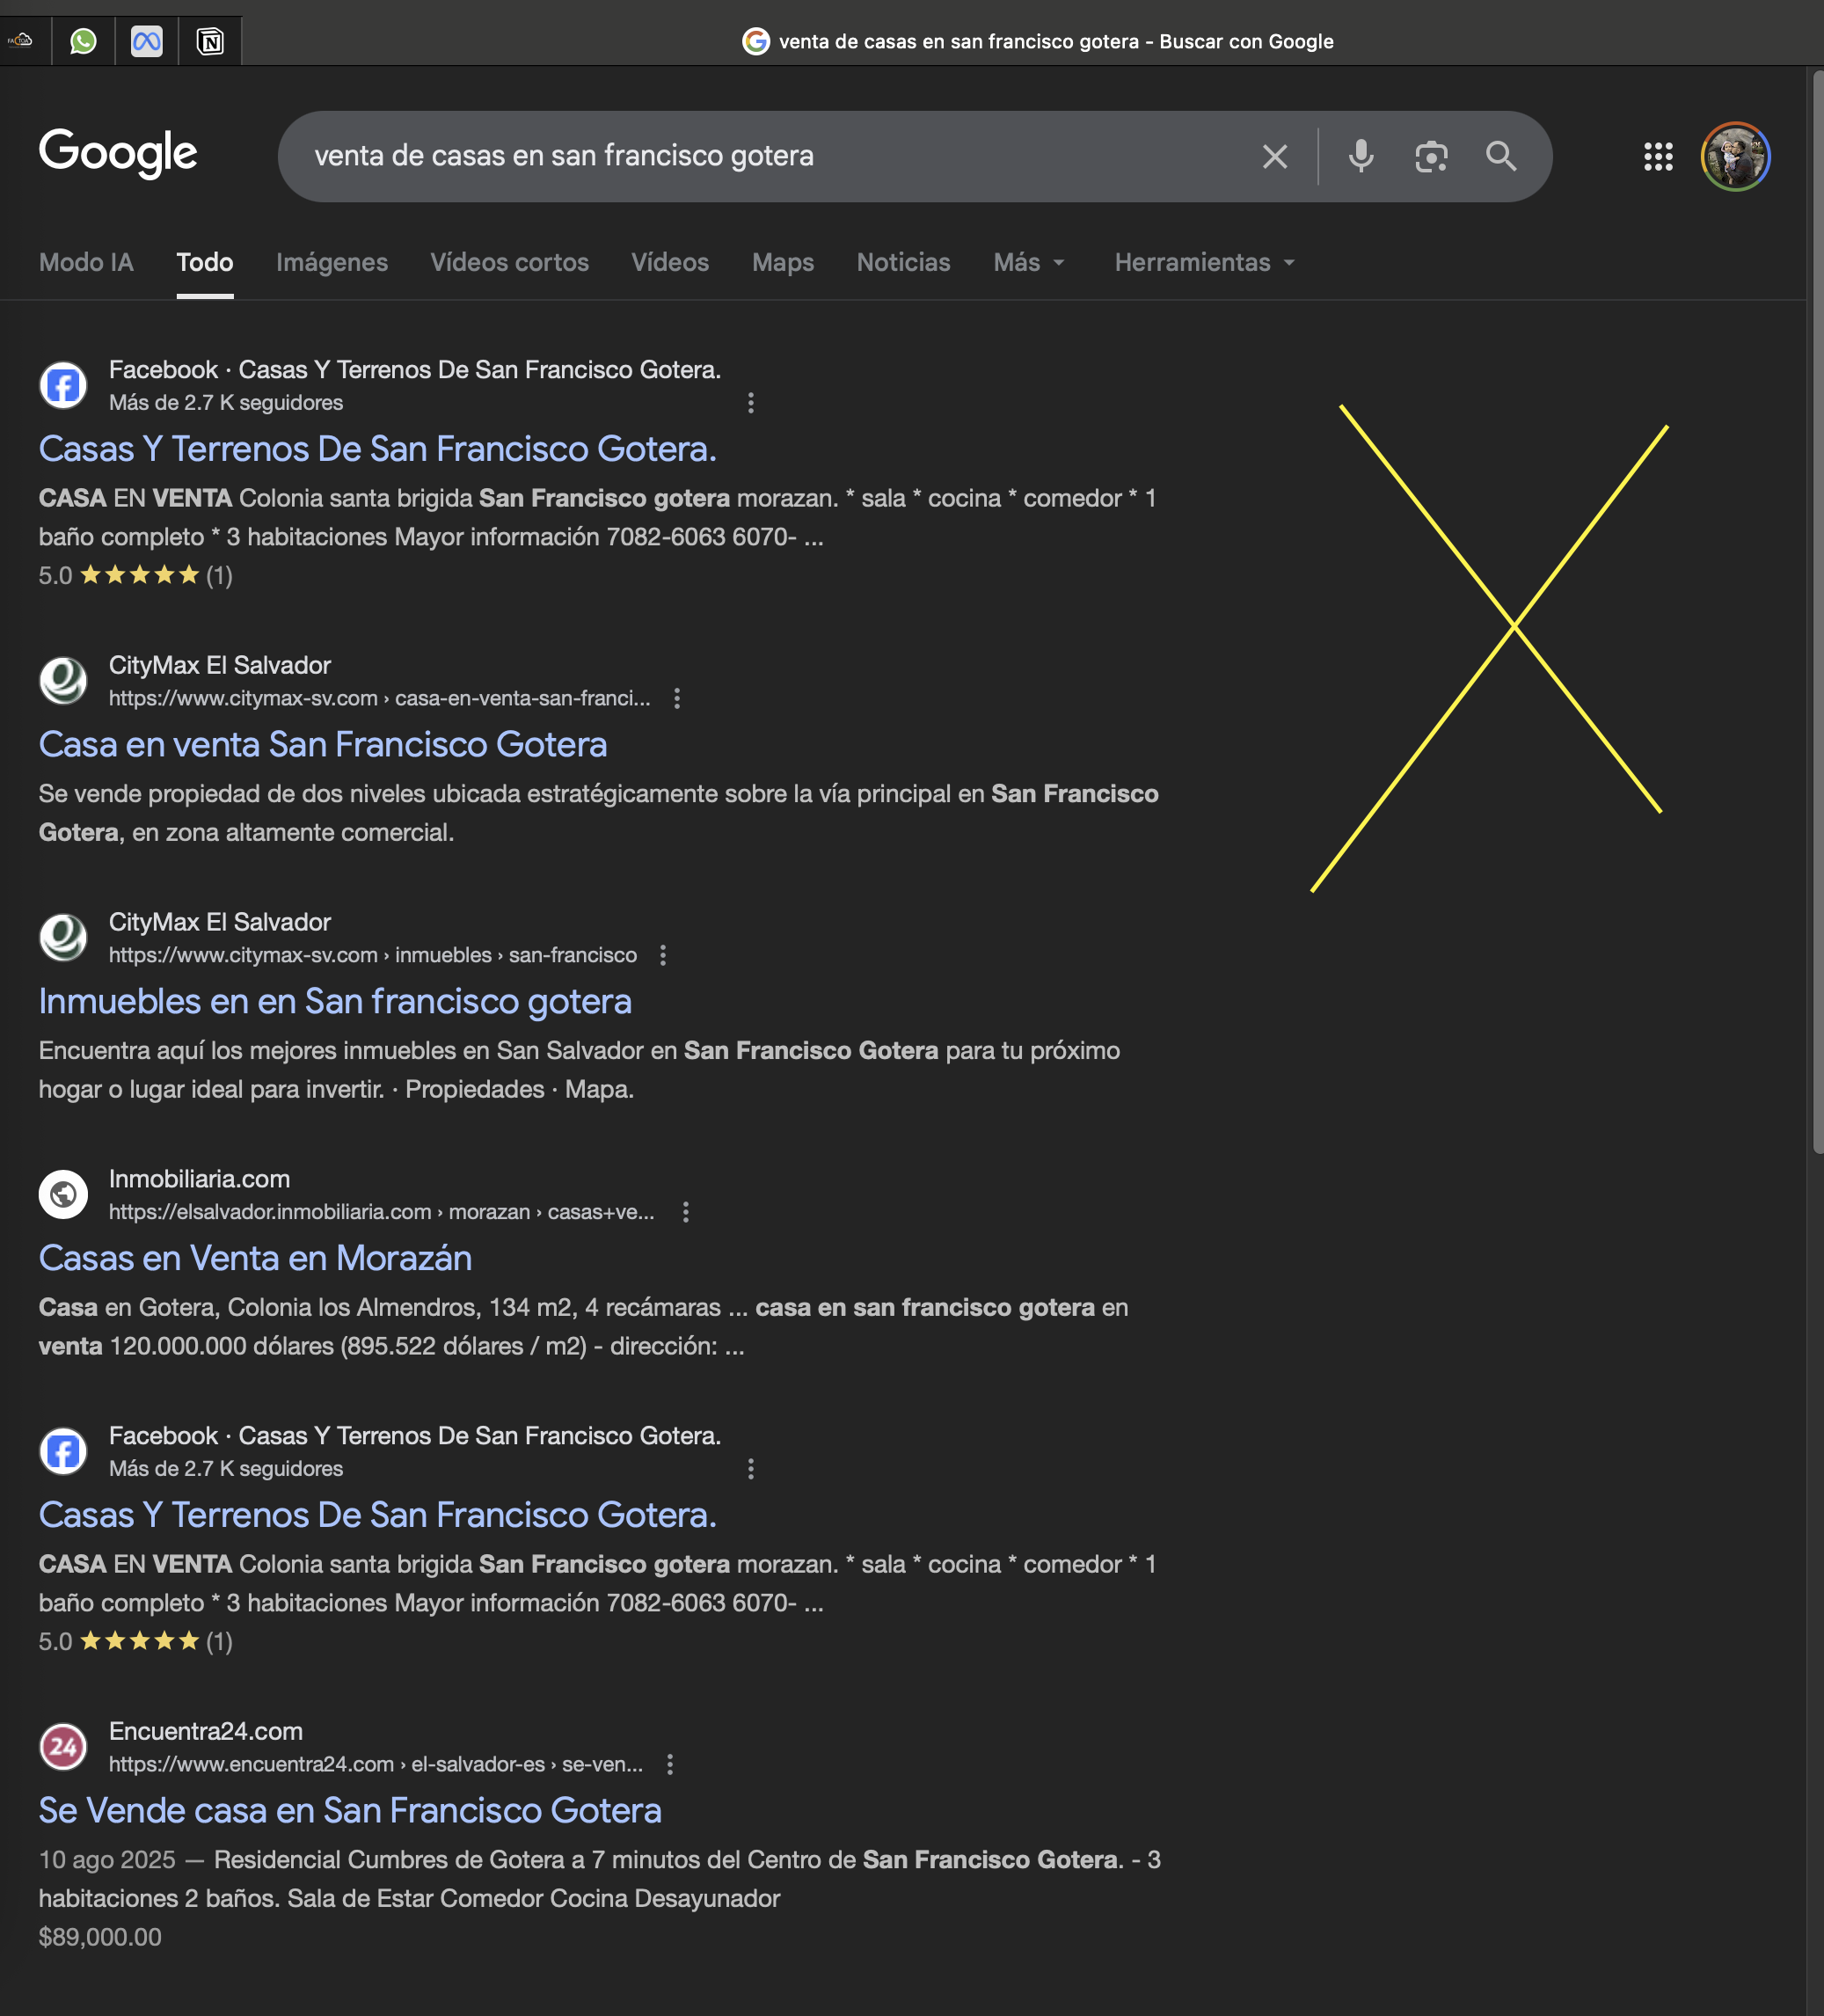Screen dimensions: 1824x2016
Task: Click the citymax-sv.com inmuebles › san-francisco URL
Action: click(x=373, y=956)
